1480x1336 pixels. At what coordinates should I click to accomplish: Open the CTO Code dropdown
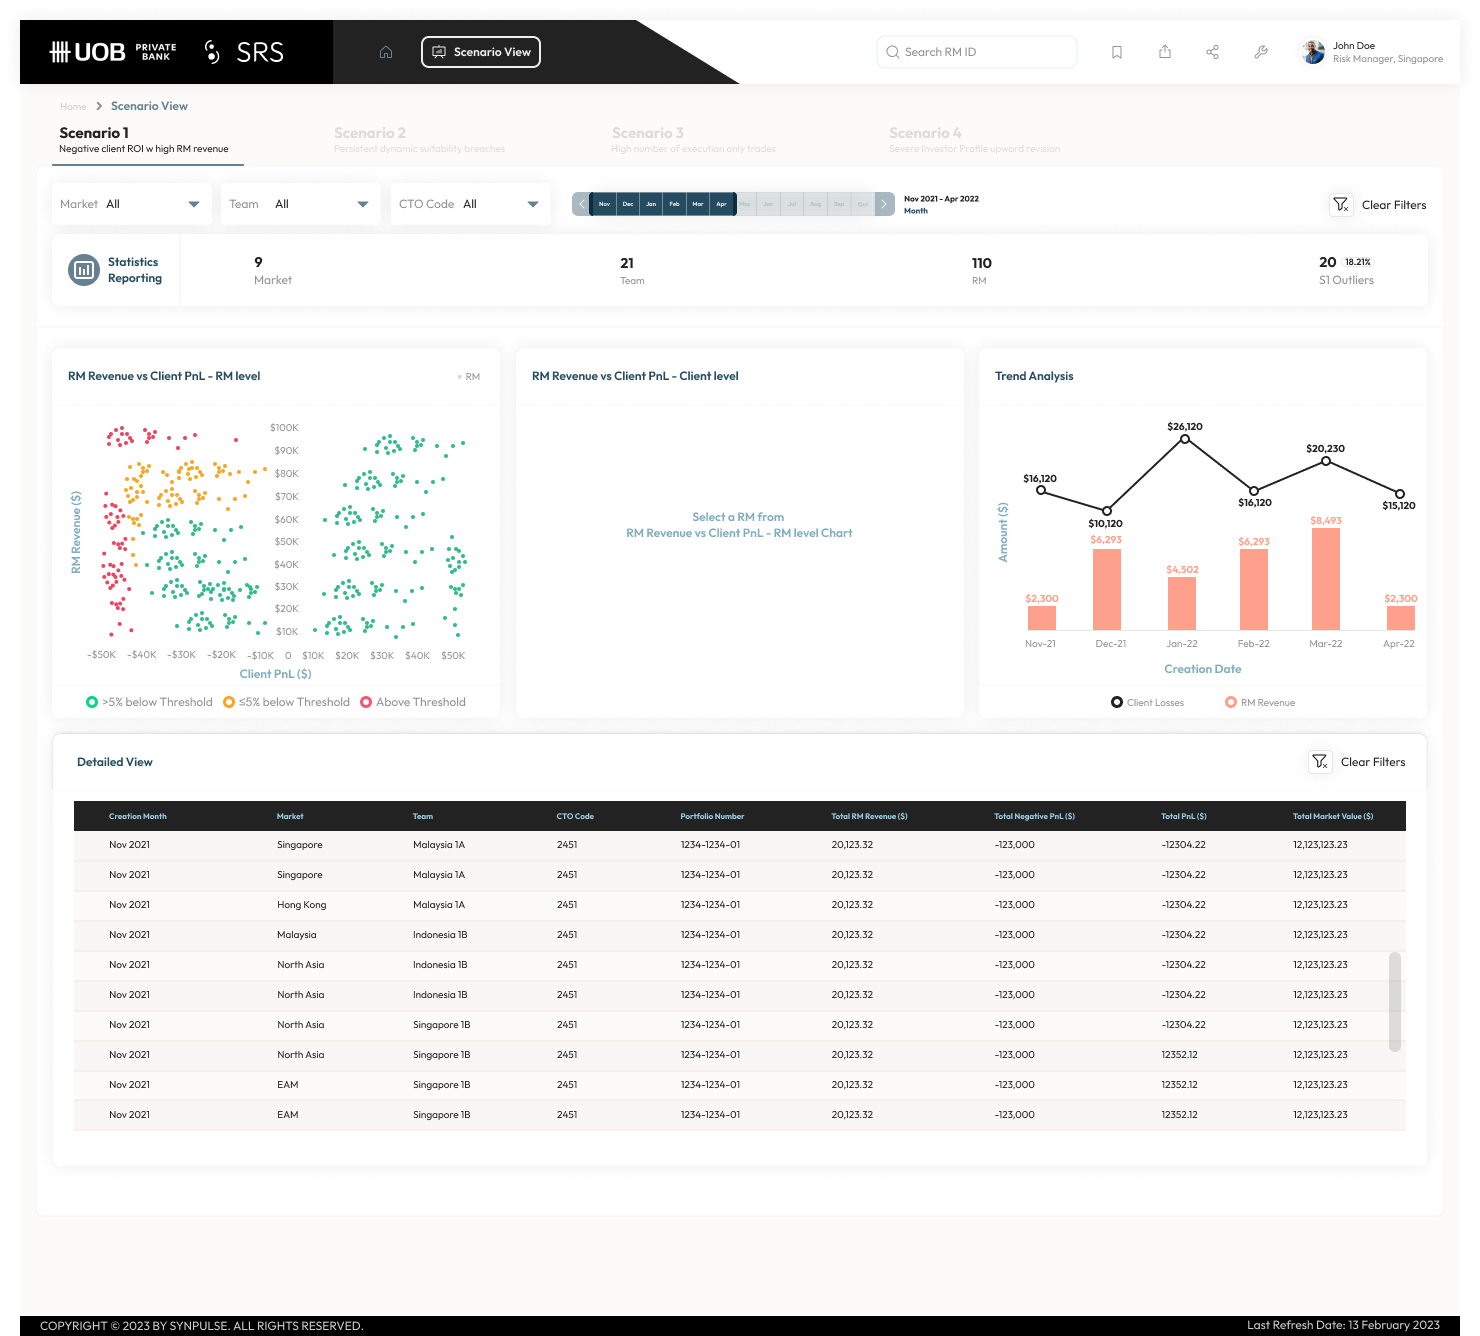pos(470,204)
